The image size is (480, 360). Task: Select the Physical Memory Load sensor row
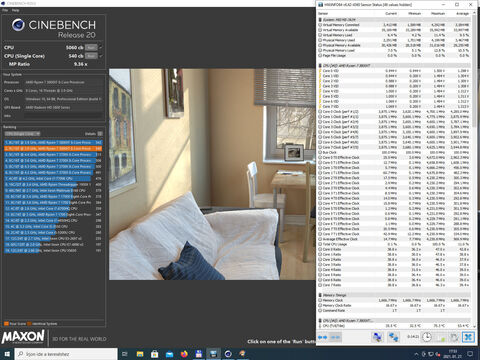(395, 50)
